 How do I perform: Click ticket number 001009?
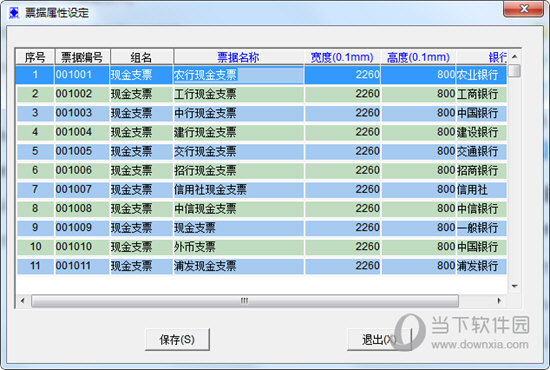point(82,228)
